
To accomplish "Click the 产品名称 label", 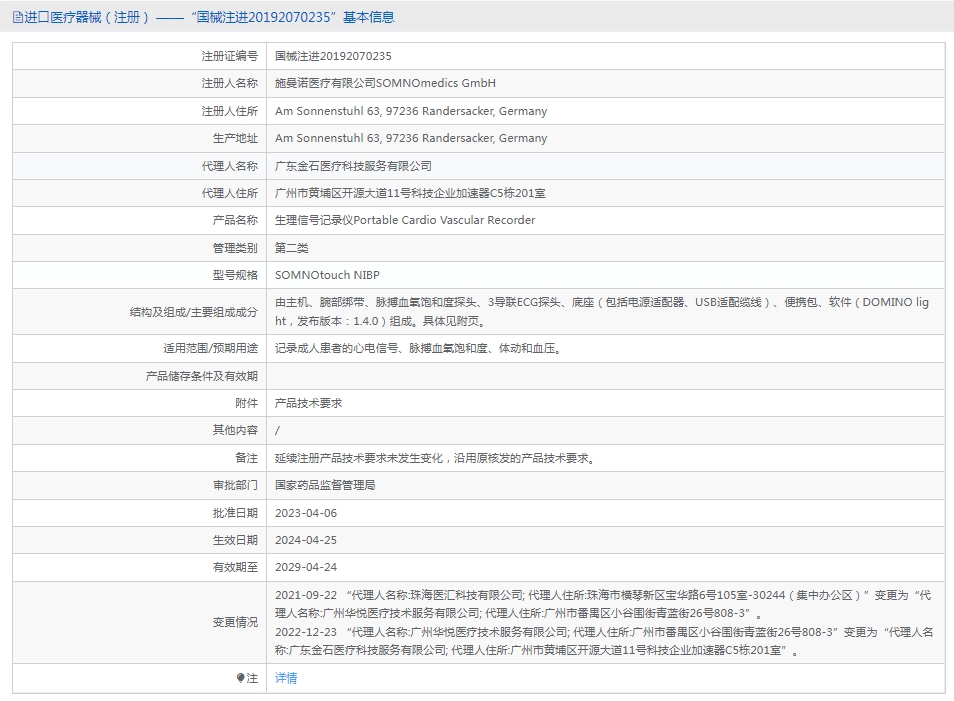I will (235, 220).
